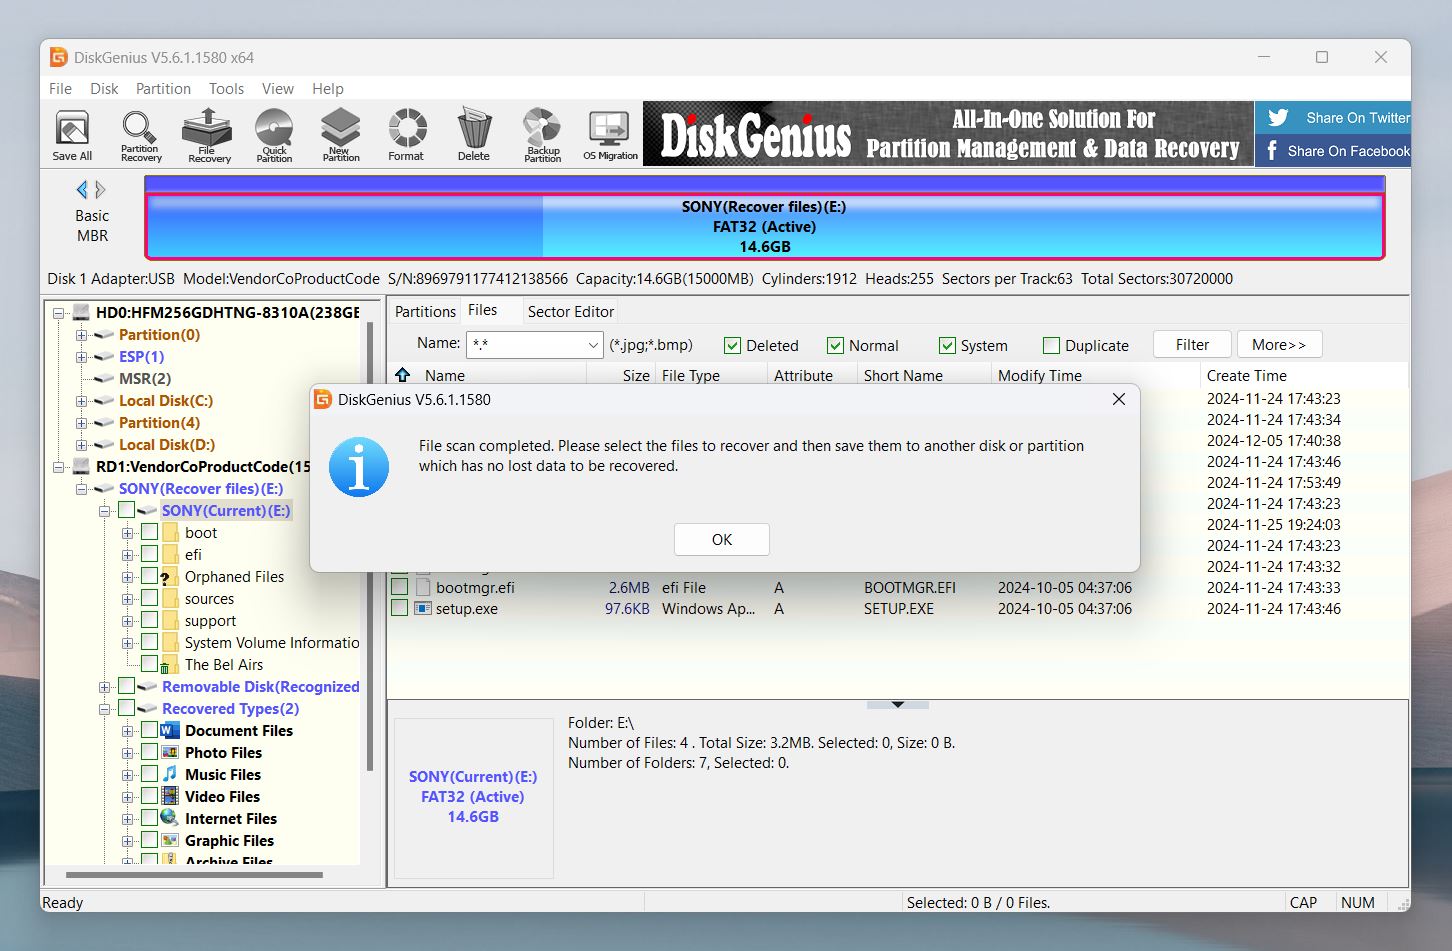Screen dimensions: 1452x951
Task: Expand the Music Files node
Action: 127,775
